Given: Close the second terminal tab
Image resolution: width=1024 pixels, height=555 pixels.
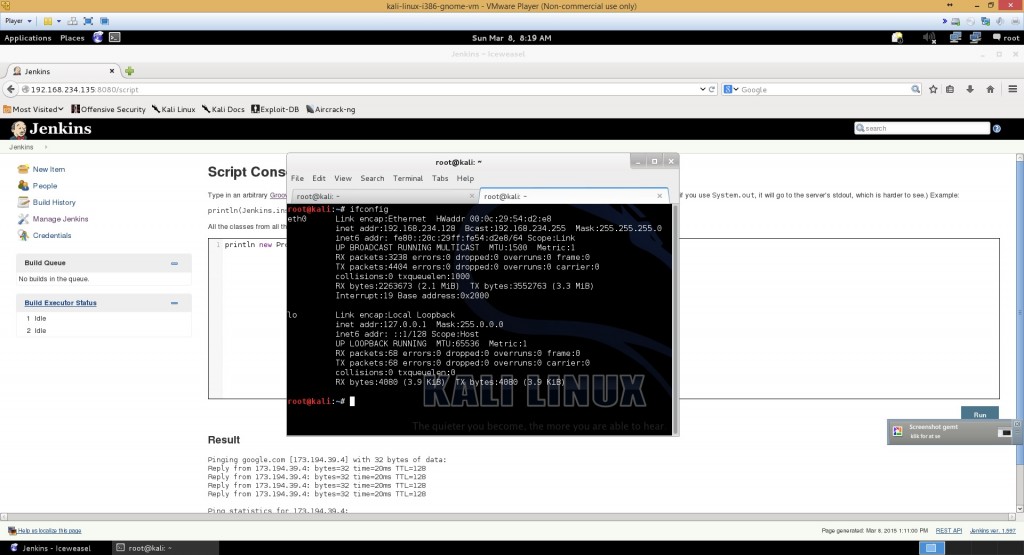Looking at the screenshot, I should point(660,196).
